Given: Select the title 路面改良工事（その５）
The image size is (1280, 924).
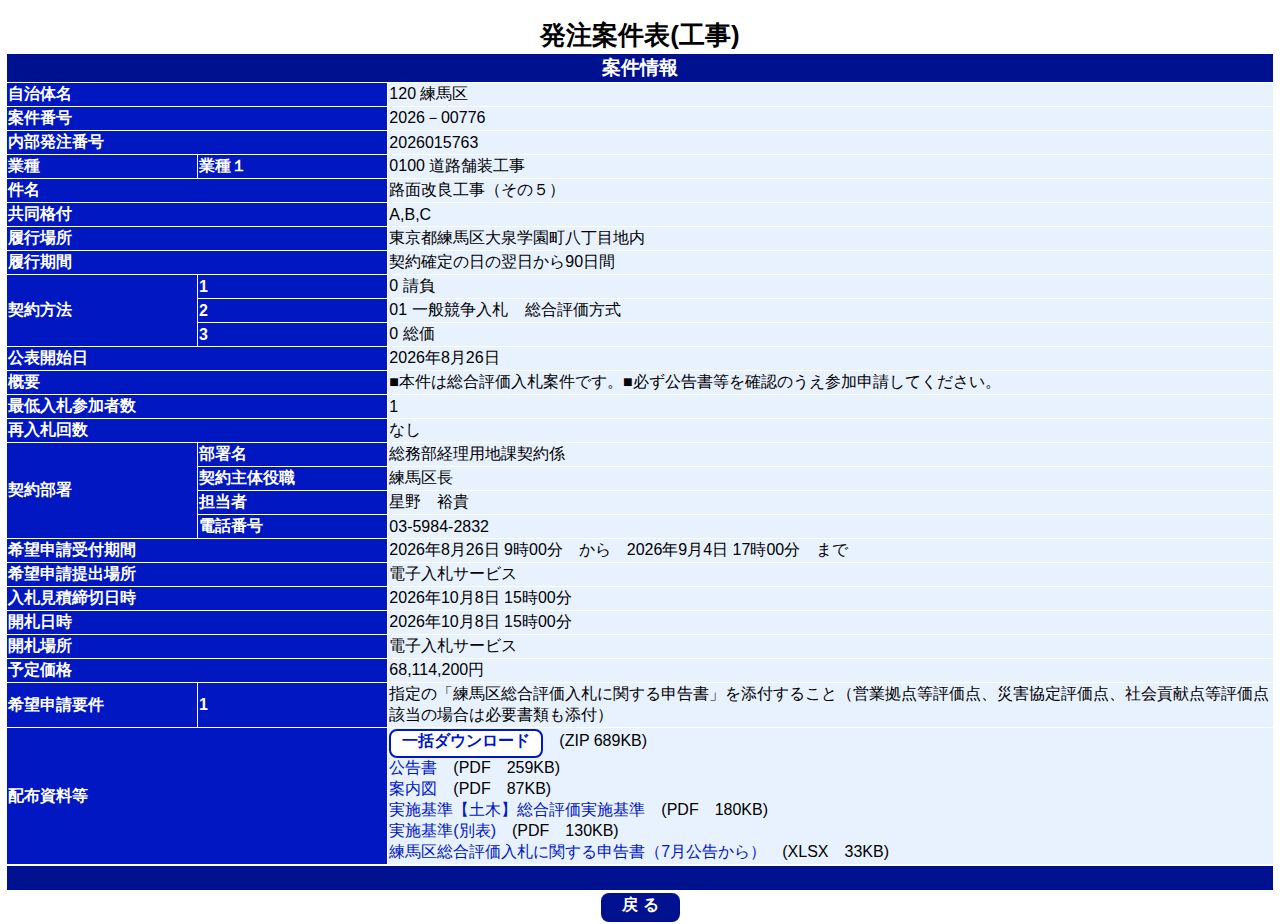Looking at the screenshot, I should tap(472, 190).
